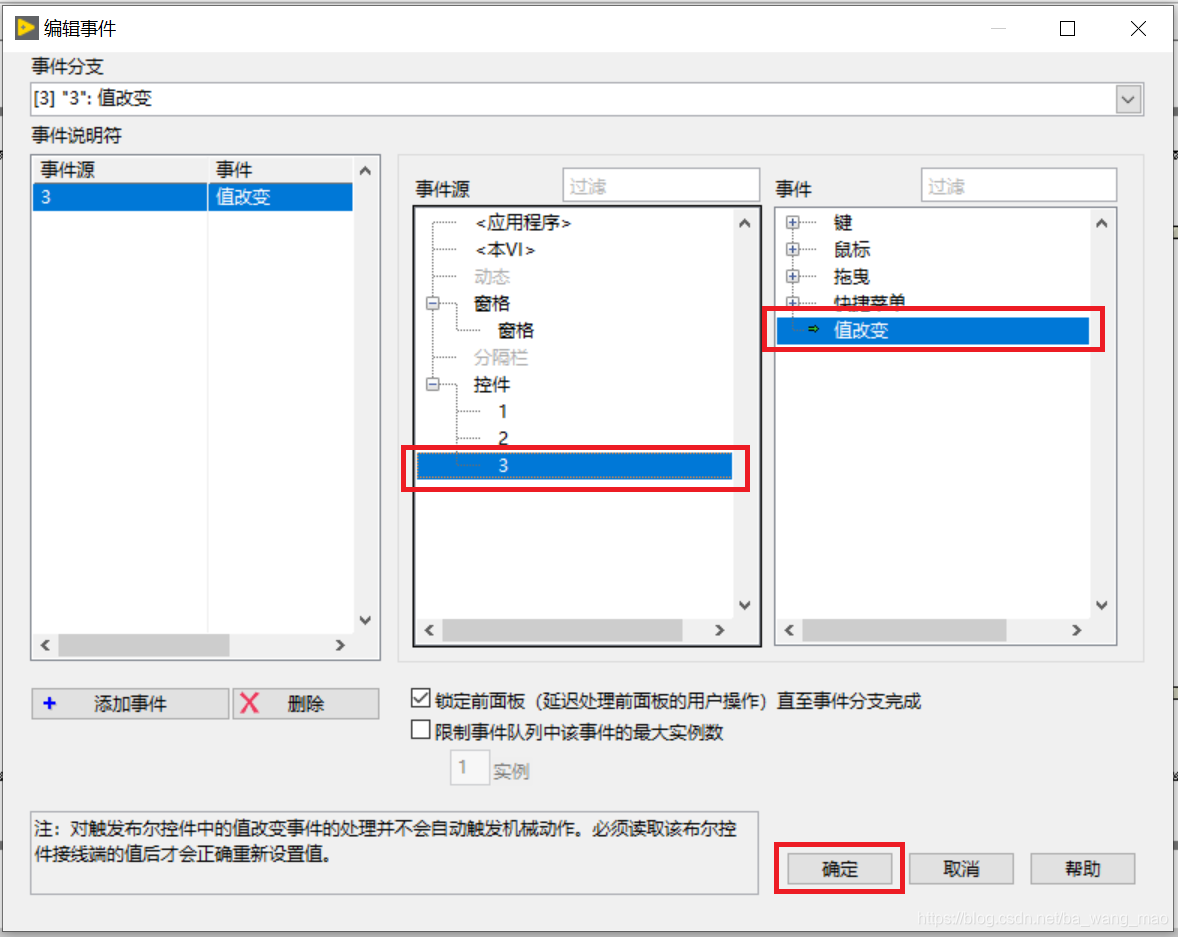This screenshot has width=1178, height=937.
Task: Maximize the 编辑事件 dialog window
Action: [x=1067, y=29]
